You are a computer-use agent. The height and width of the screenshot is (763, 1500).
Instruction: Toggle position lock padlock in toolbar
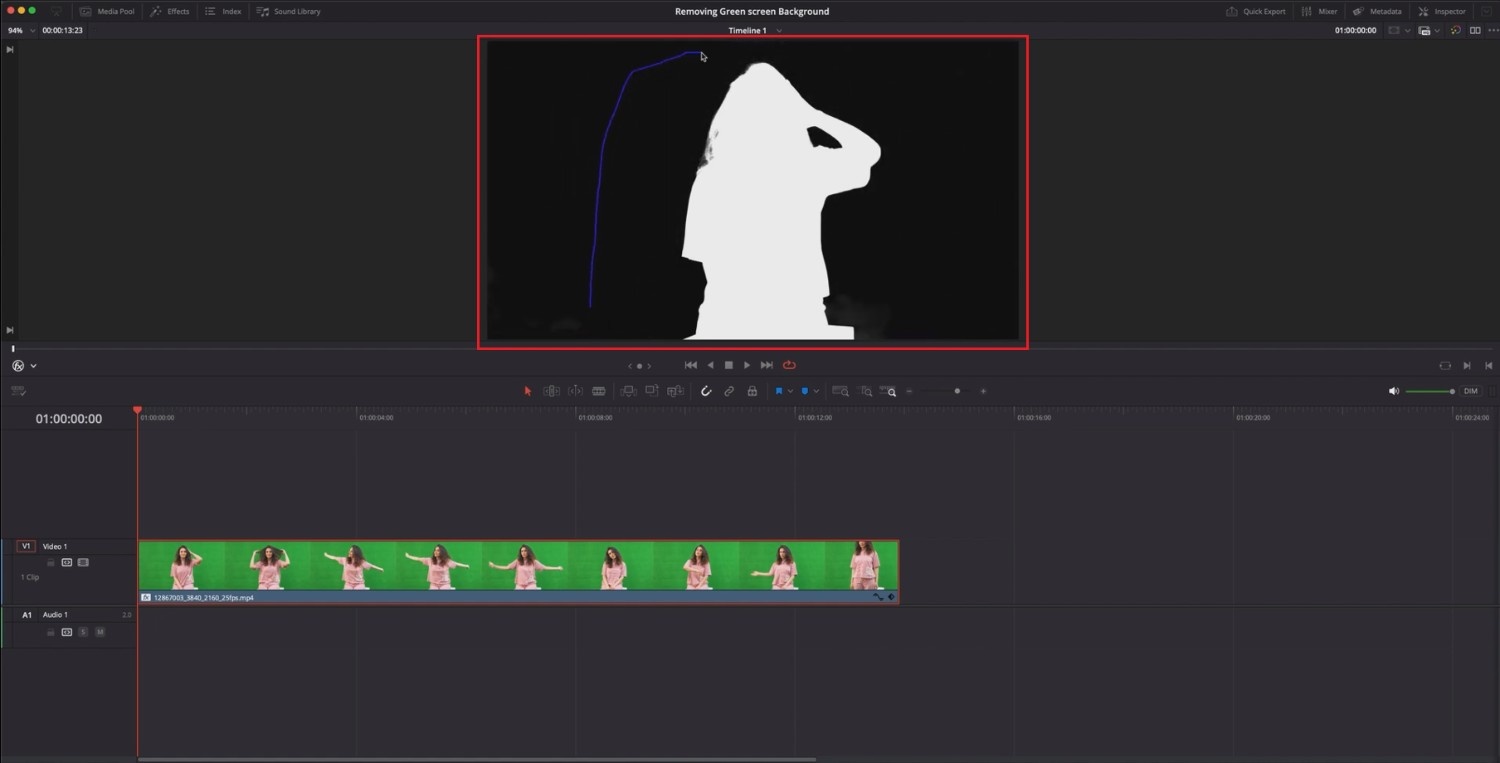(x=752, y=391)
